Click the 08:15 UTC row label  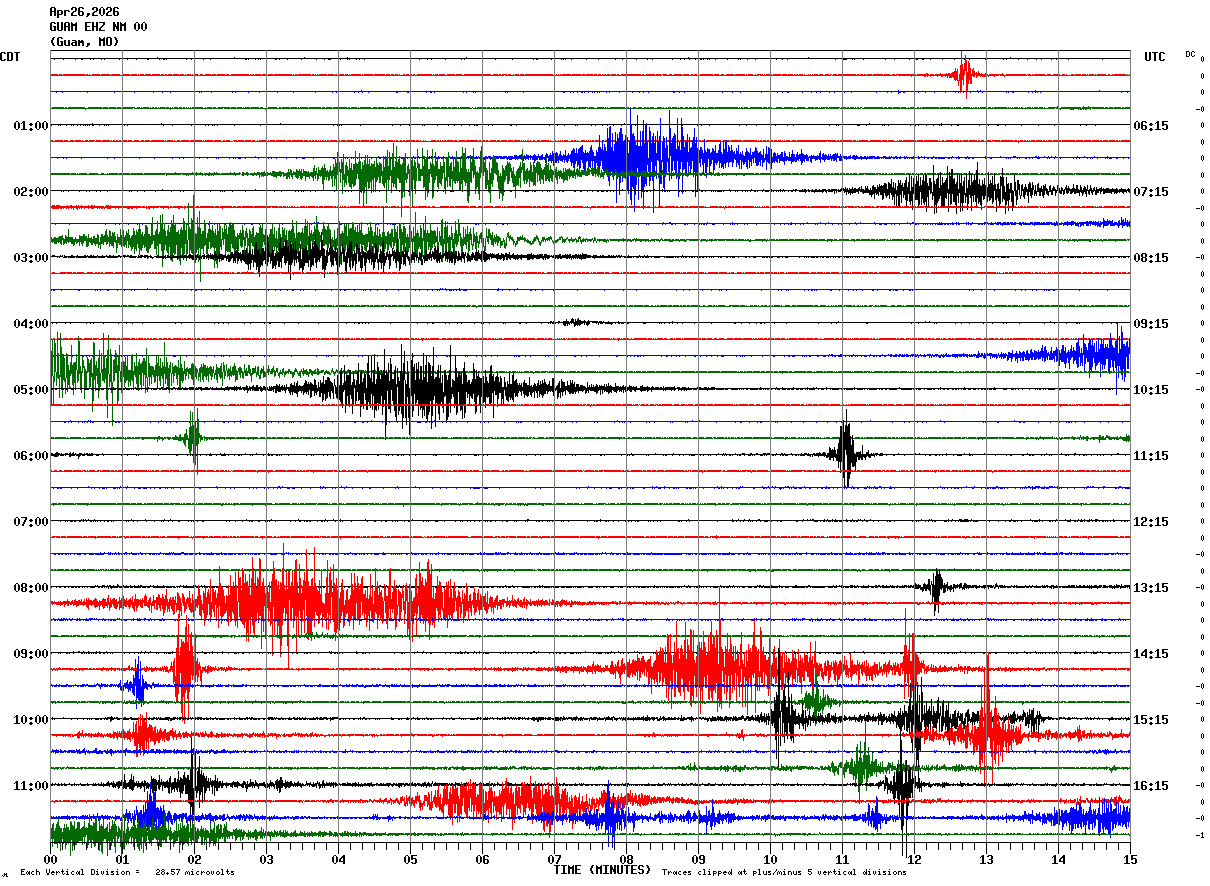tap(1151, 258)
